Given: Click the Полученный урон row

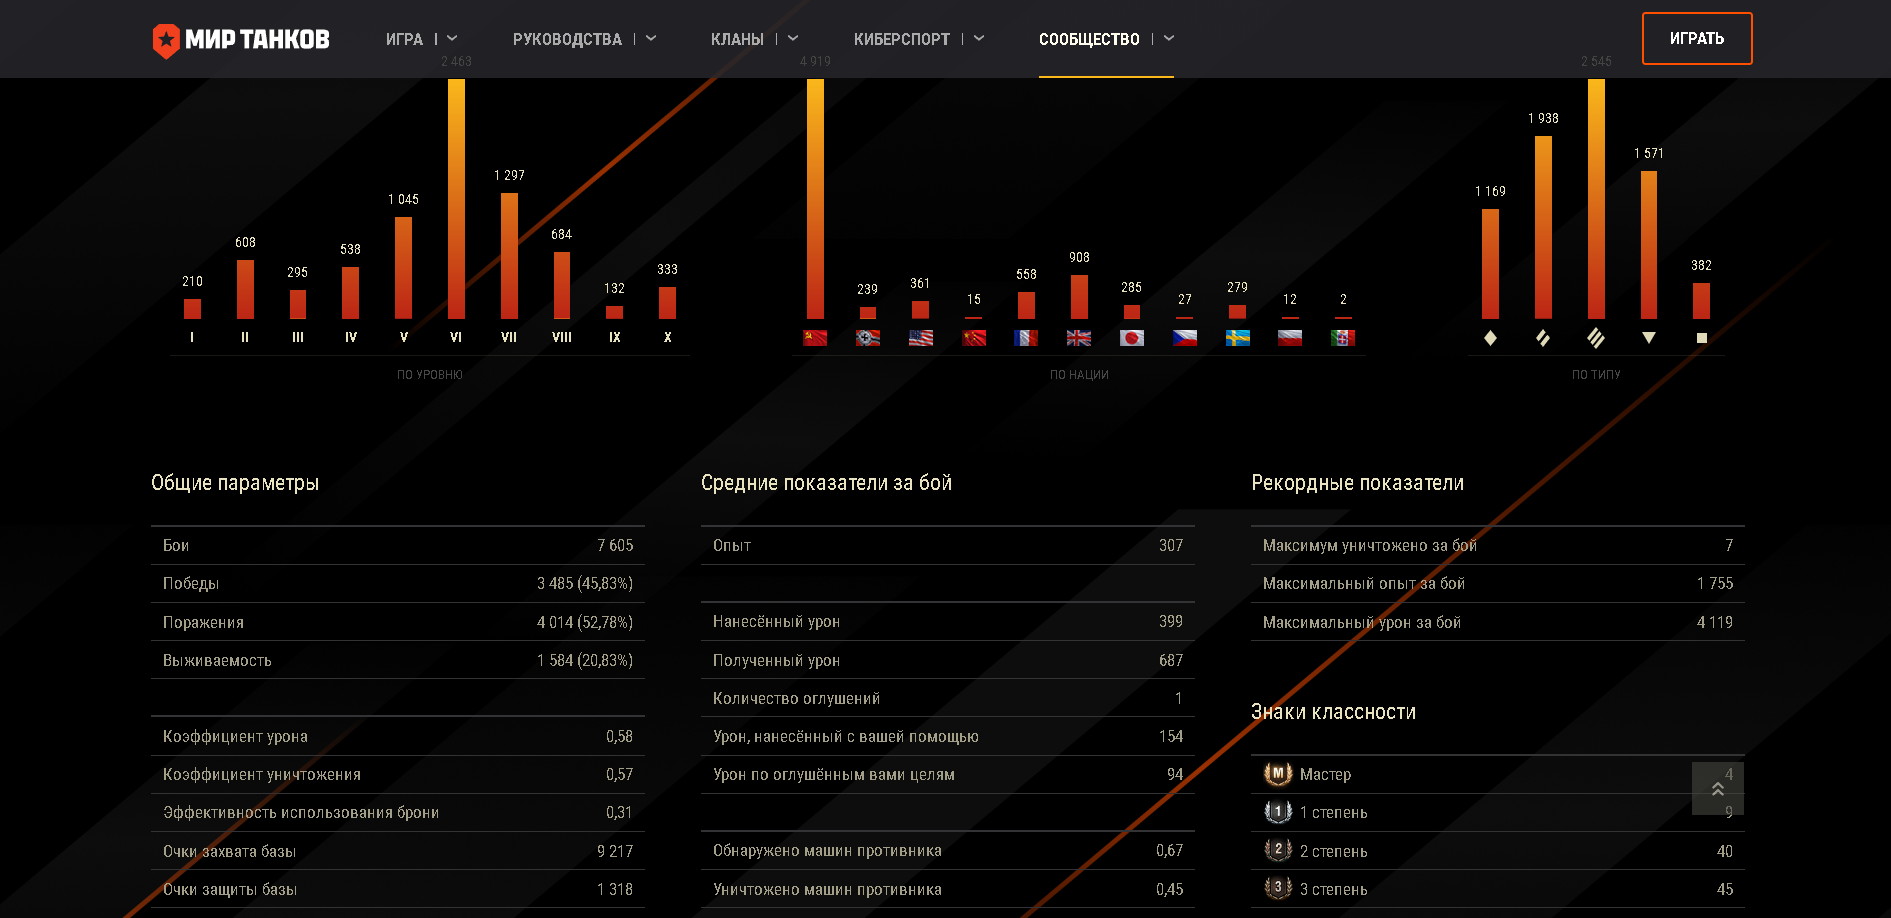Looking at the screenshot, I should click(x=948, y=660).
